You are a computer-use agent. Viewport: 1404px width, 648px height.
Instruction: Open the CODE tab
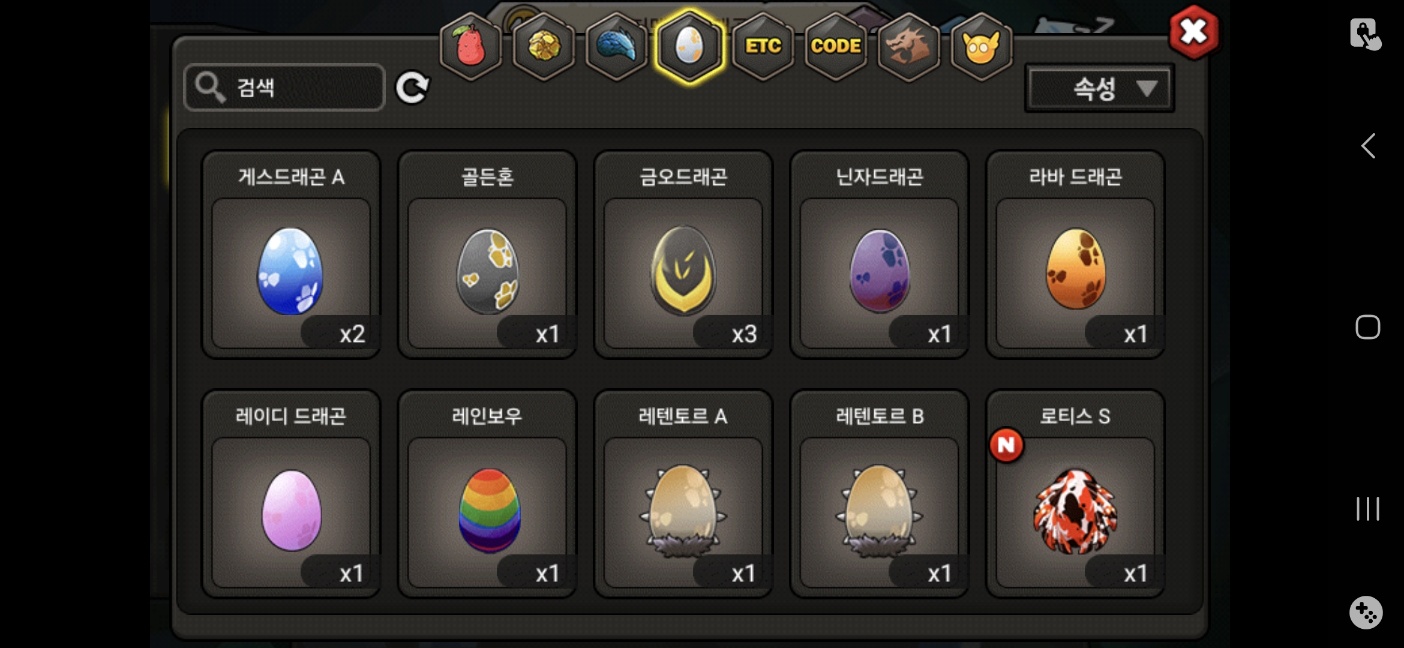(x=836, y=46)
